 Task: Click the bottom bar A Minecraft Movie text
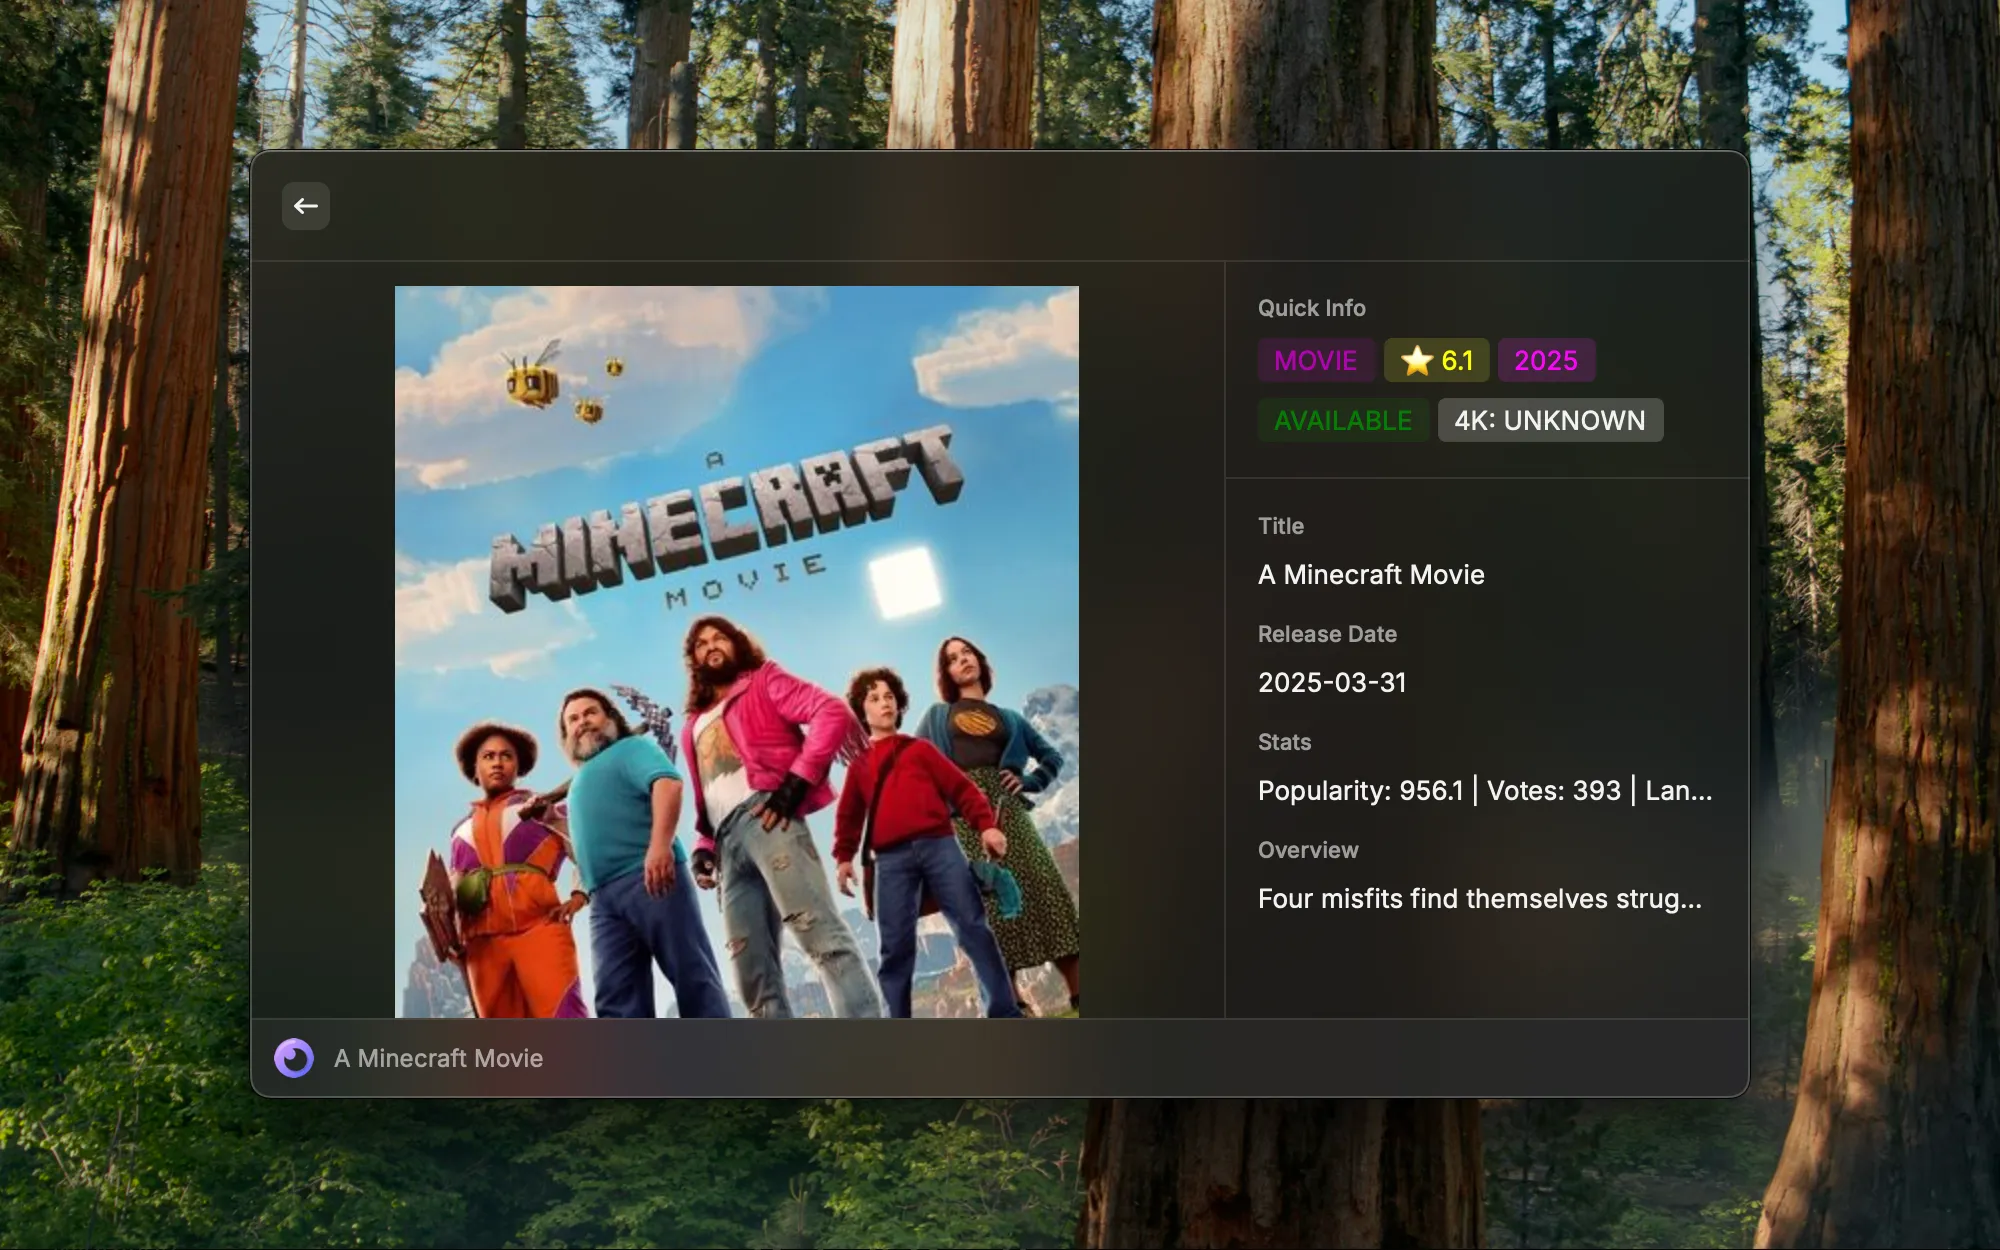point(438,1058)
